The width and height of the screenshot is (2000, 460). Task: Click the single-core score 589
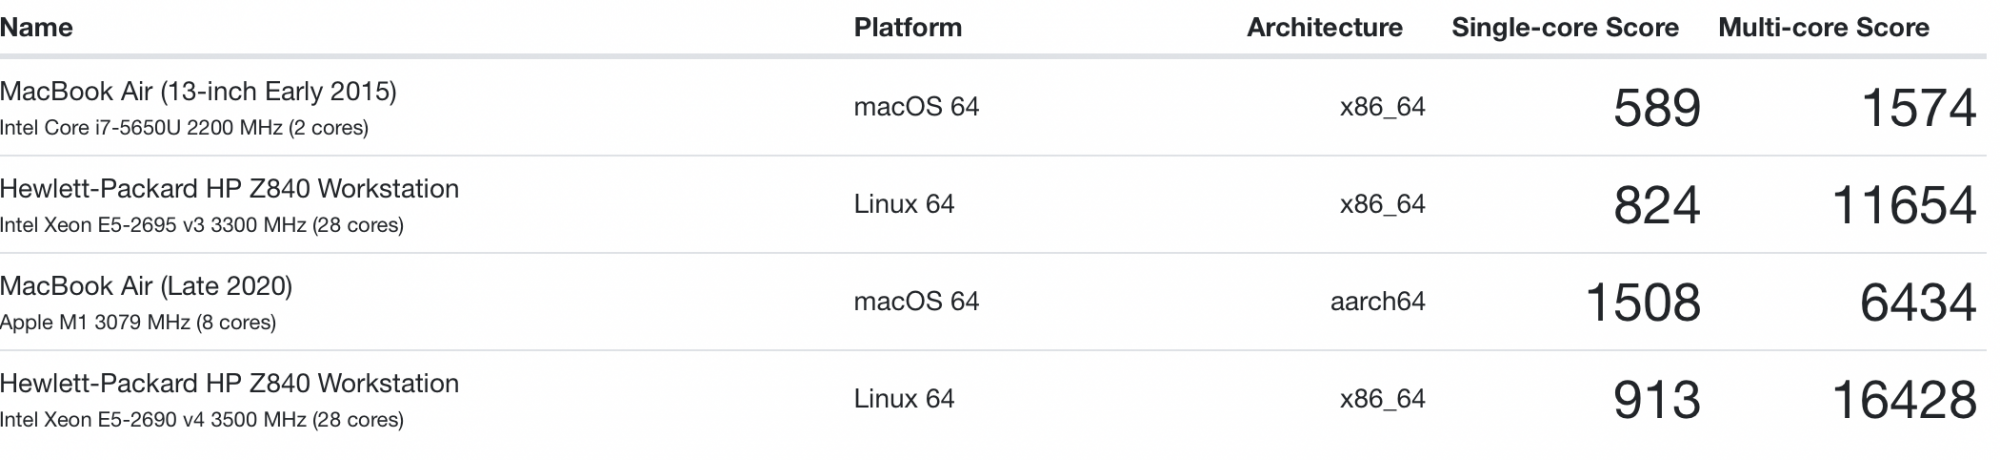point(1656,108)
